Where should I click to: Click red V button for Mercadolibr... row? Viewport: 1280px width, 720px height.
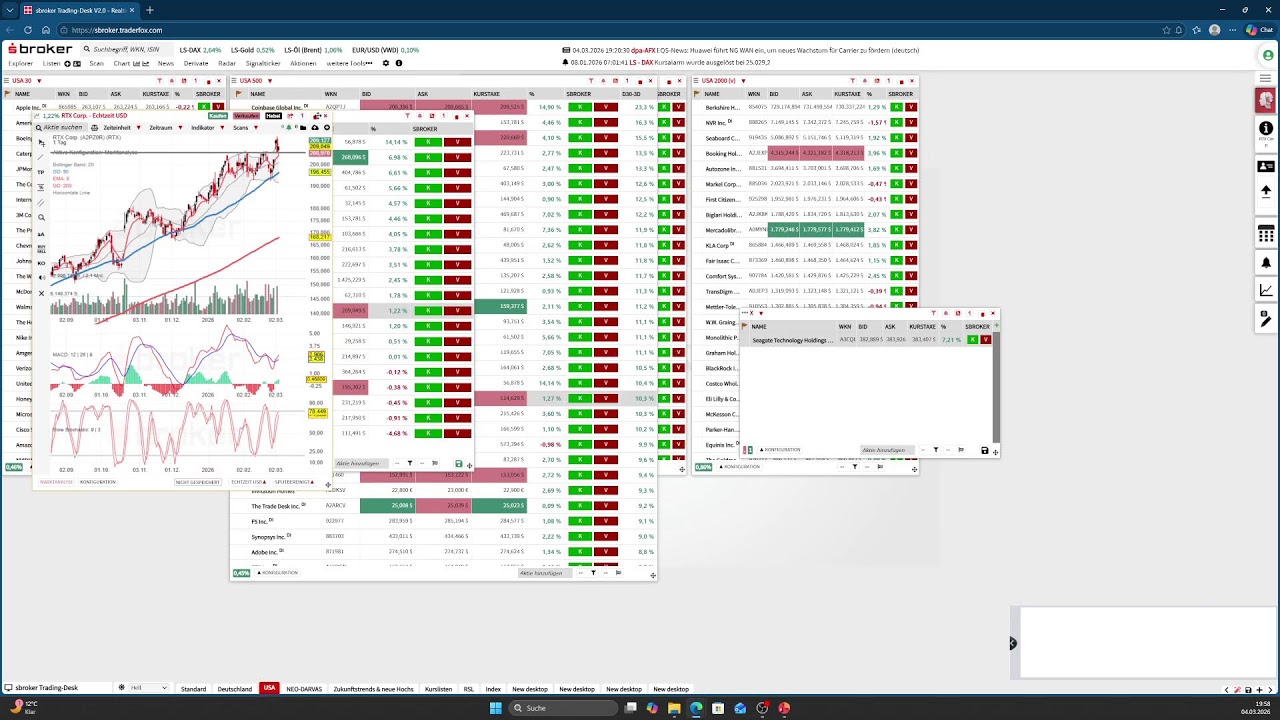pyautogui.click(x=910, y=230)
